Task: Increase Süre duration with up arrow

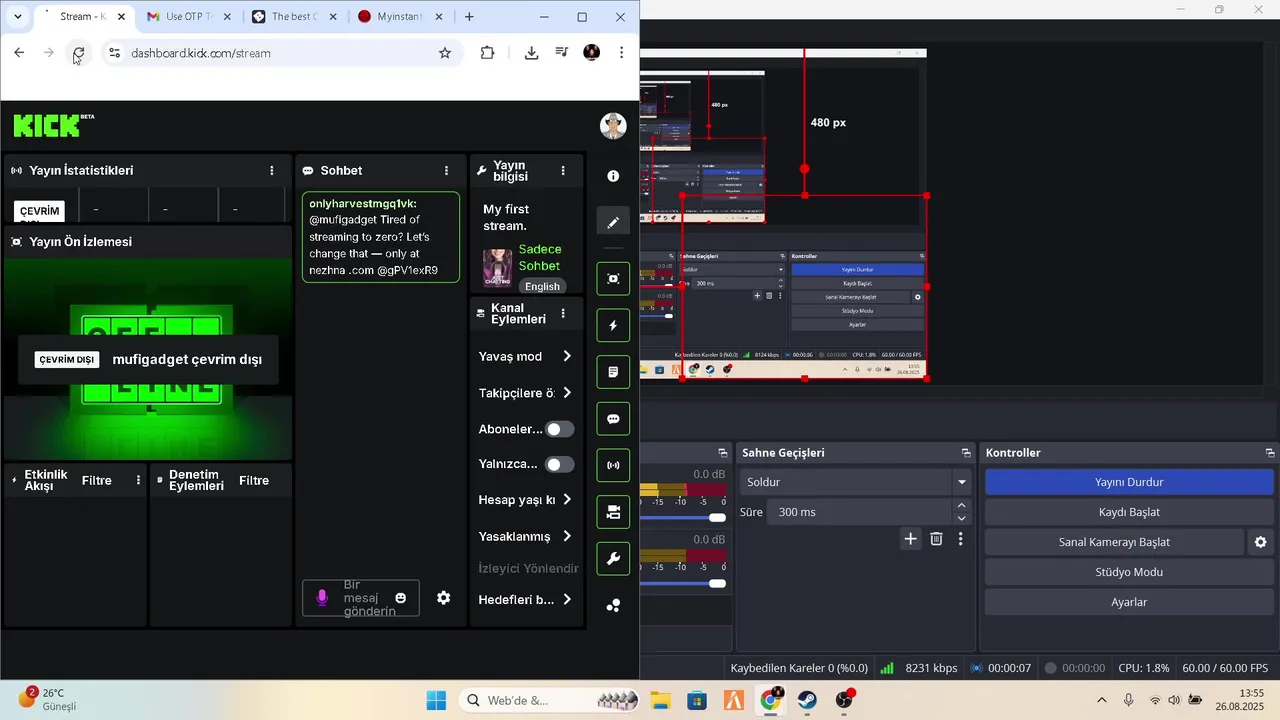Action: point(962,506)
